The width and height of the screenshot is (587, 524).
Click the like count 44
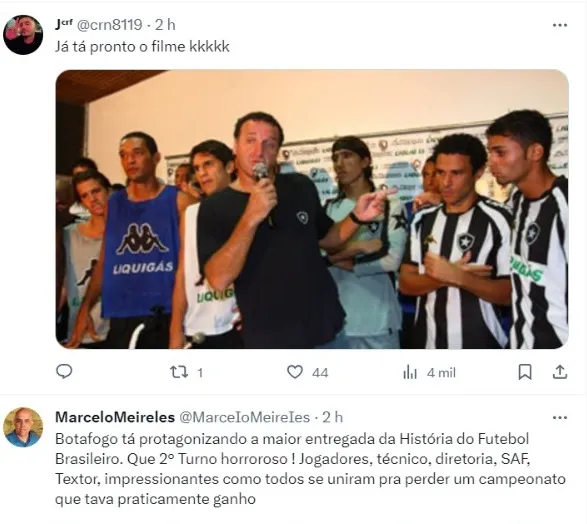pyautogui.click(x=320, y=373)
